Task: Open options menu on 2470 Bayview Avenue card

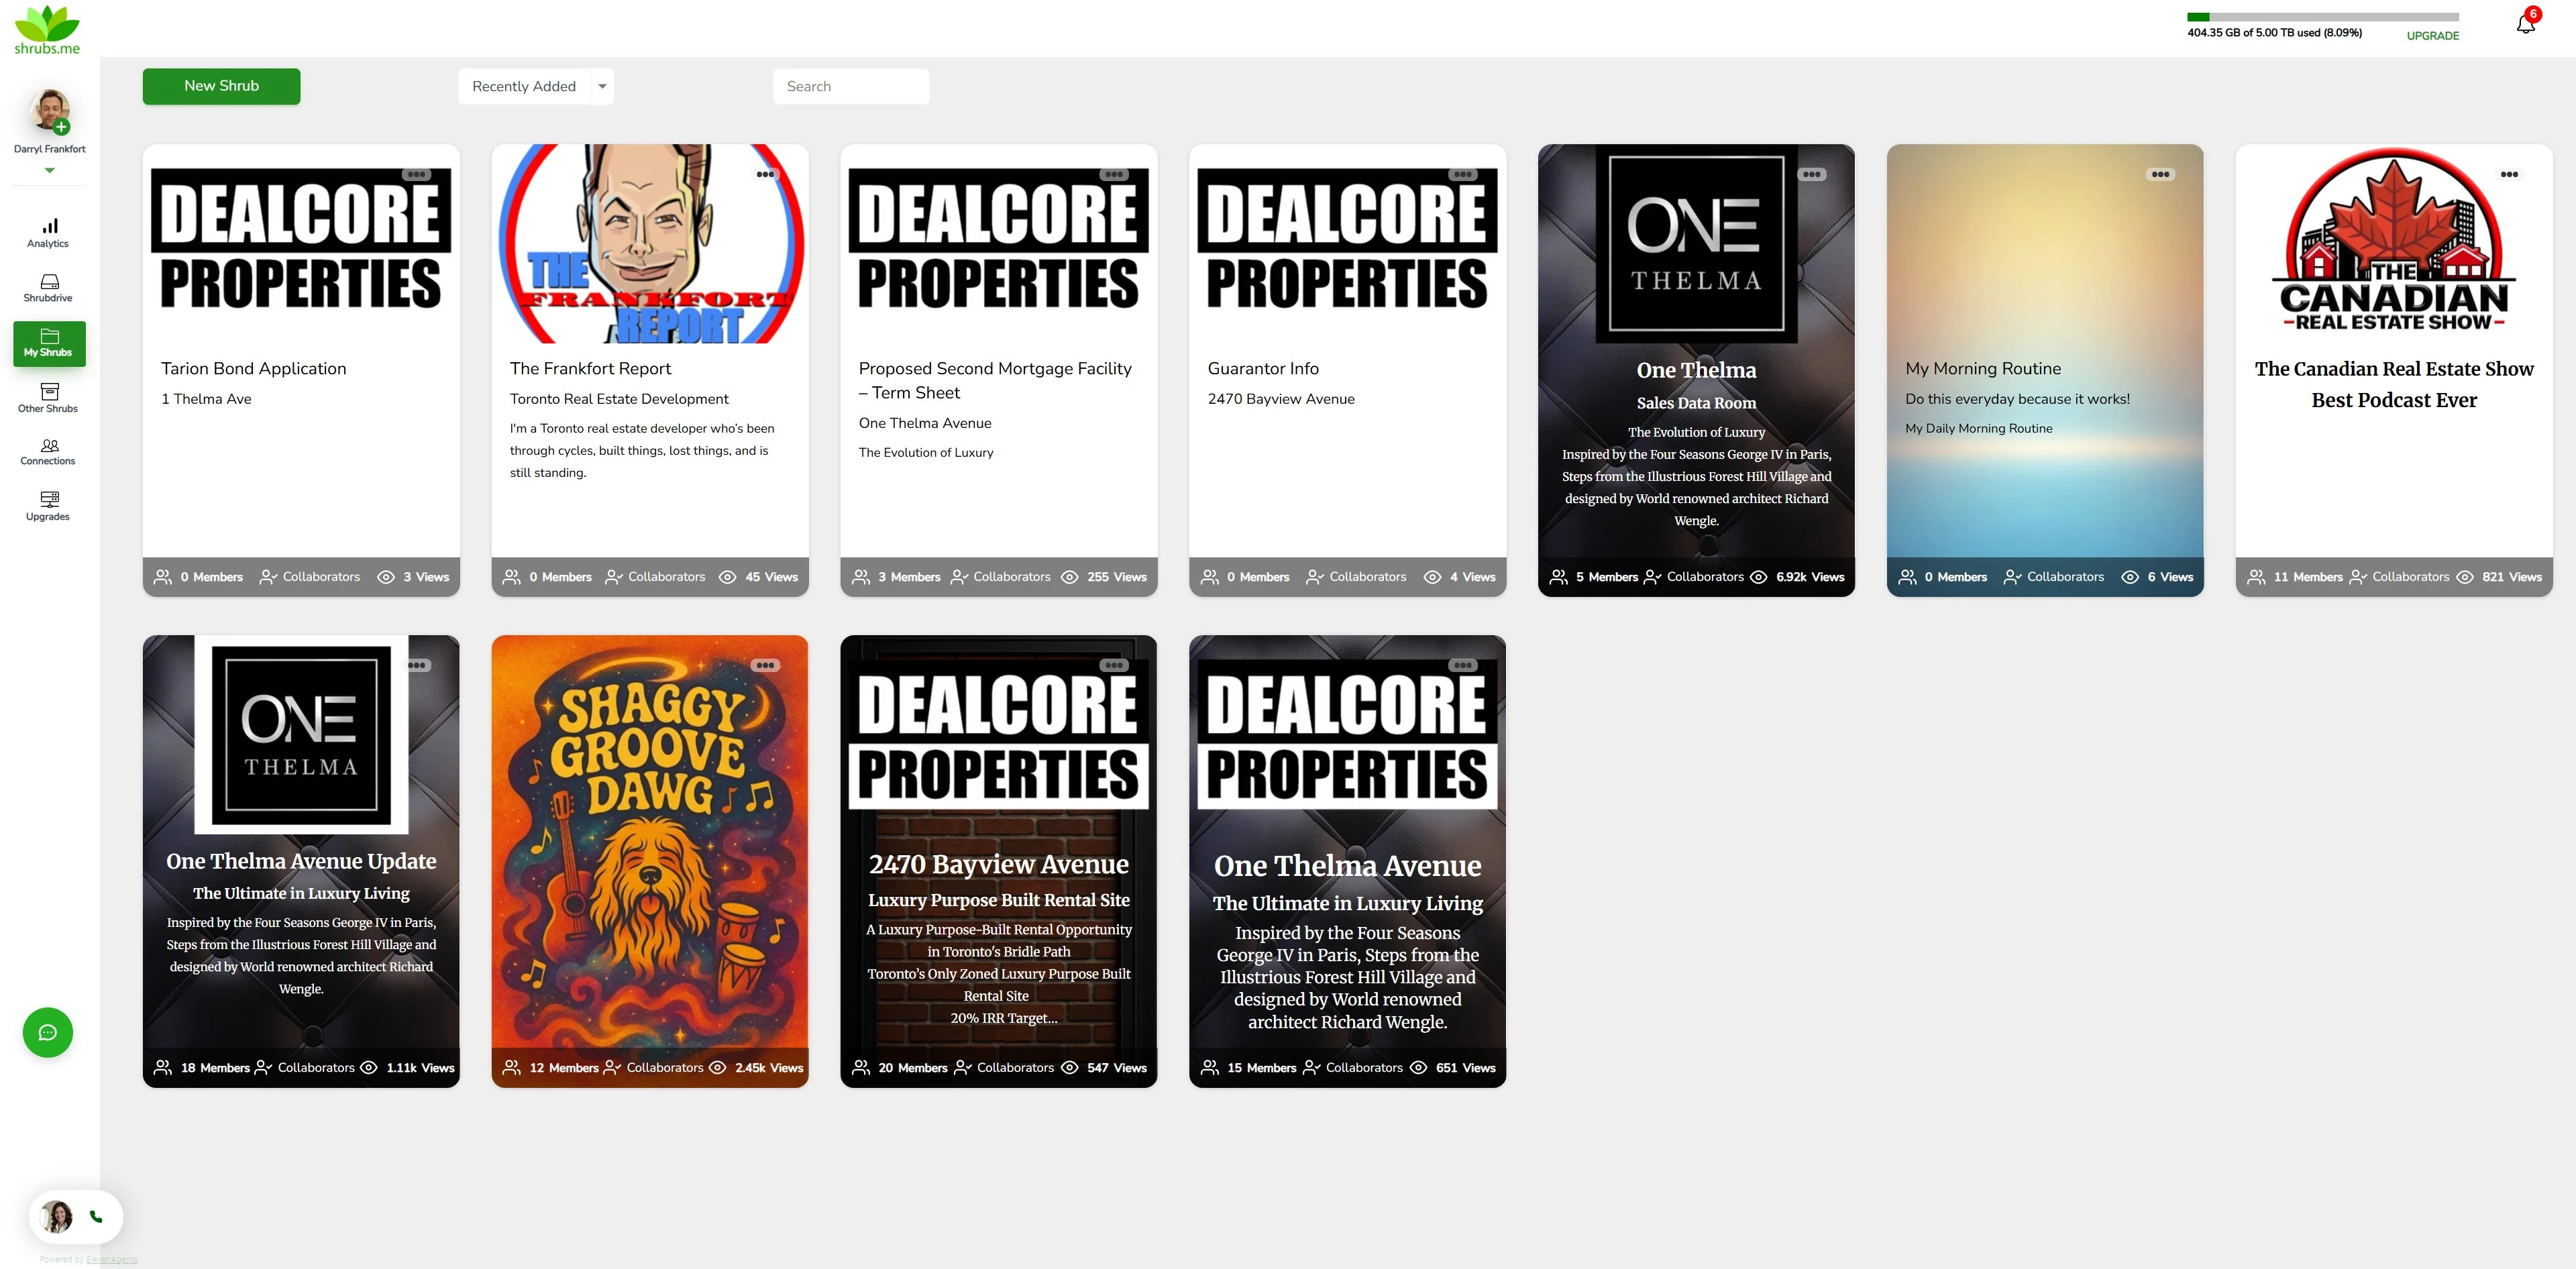Action: [1114, 665]
